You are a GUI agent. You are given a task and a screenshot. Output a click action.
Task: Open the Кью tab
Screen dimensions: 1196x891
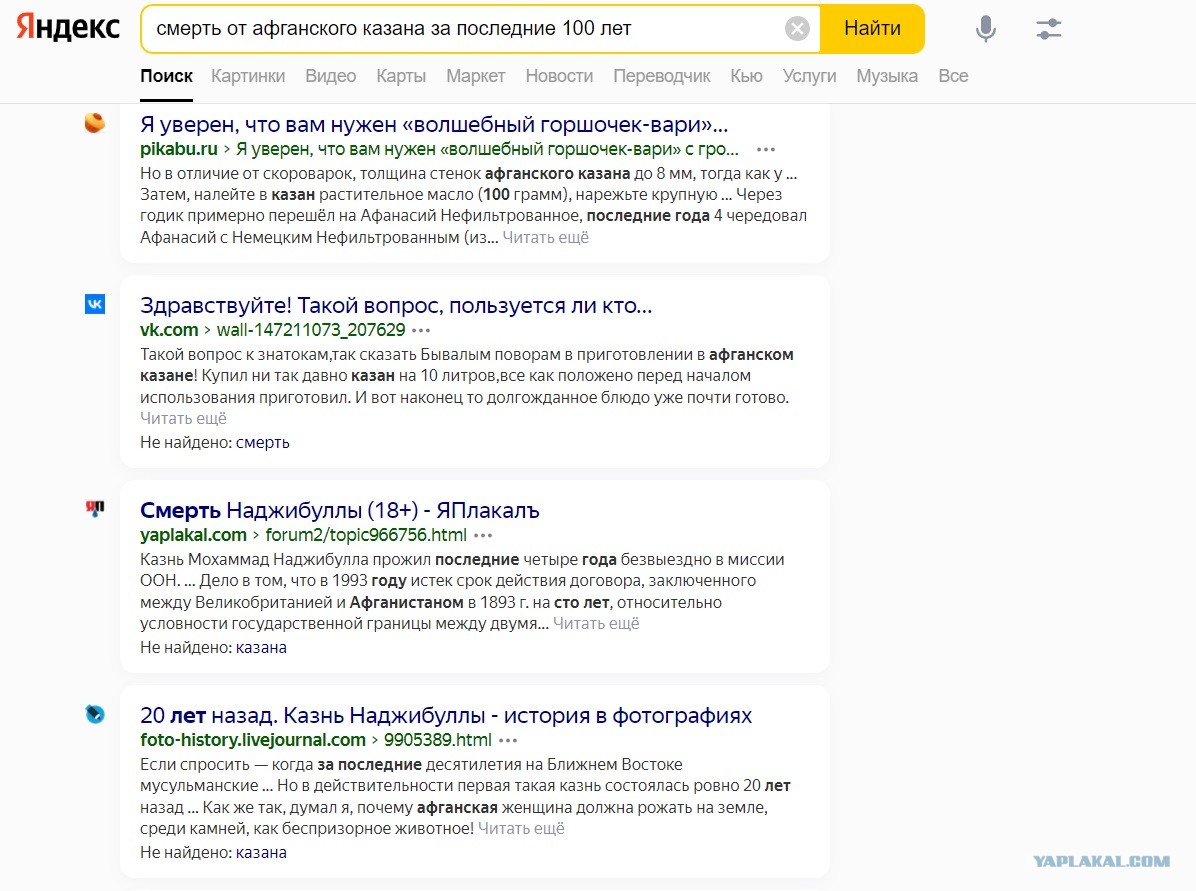coord(746,76)
